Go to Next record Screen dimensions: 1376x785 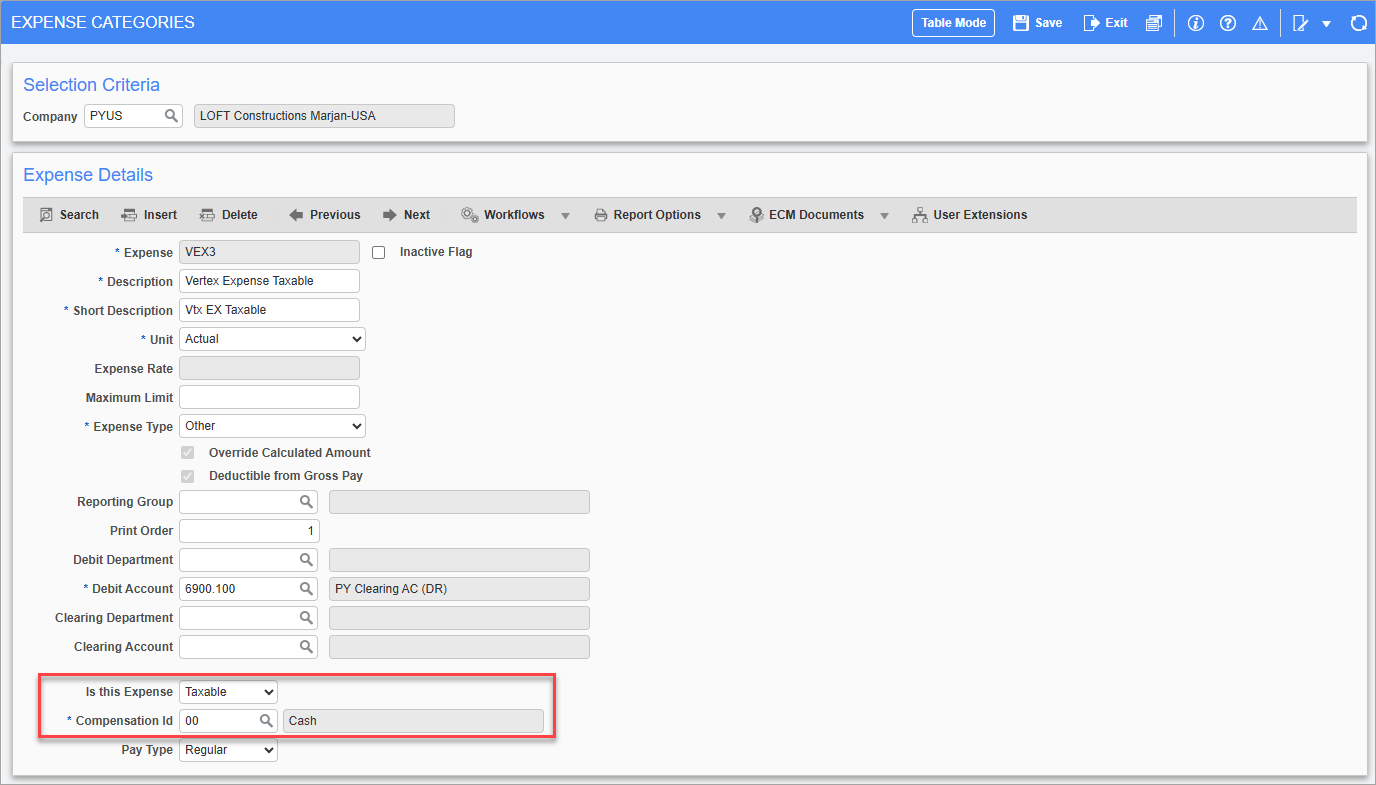pyautogui.click(x=406, y=215)
